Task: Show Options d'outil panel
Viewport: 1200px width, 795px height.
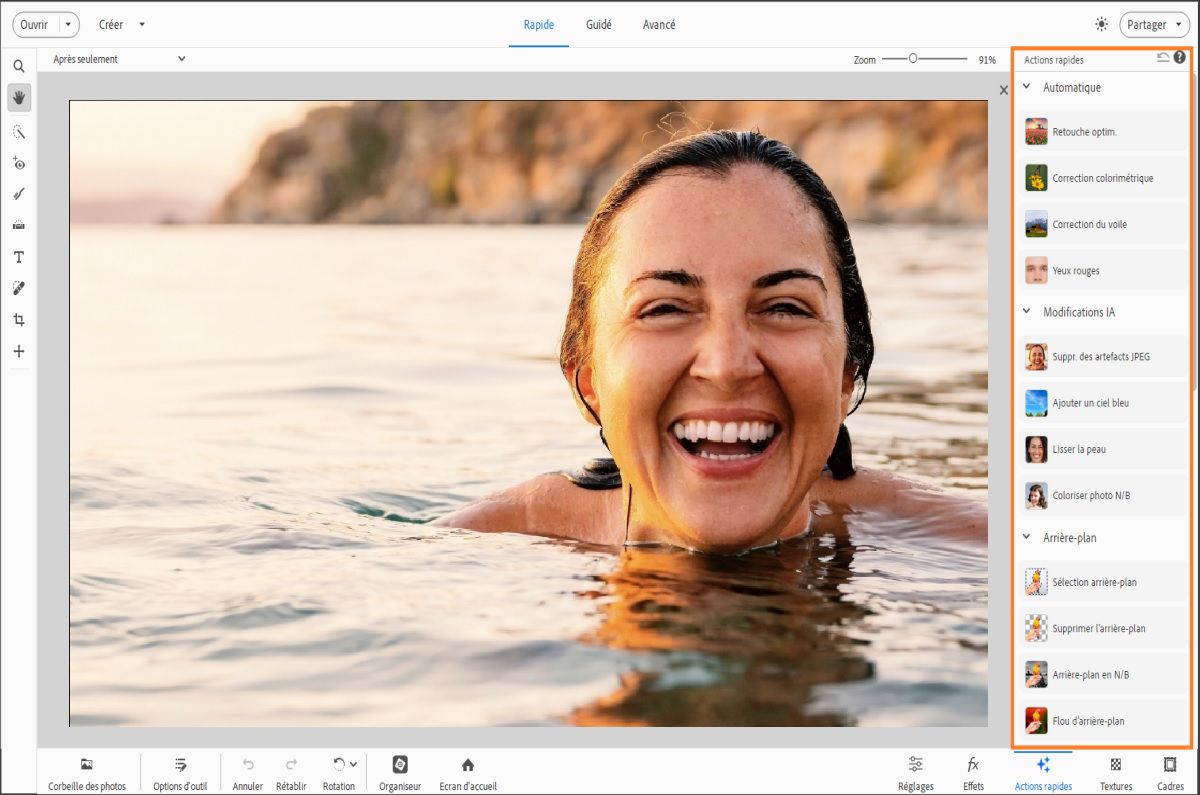Action: [x=180, y=773]
